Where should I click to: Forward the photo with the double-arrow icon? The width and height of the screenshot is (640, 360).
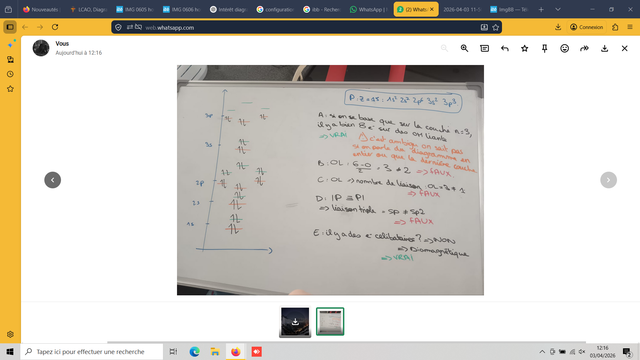(x=584, y=48)
